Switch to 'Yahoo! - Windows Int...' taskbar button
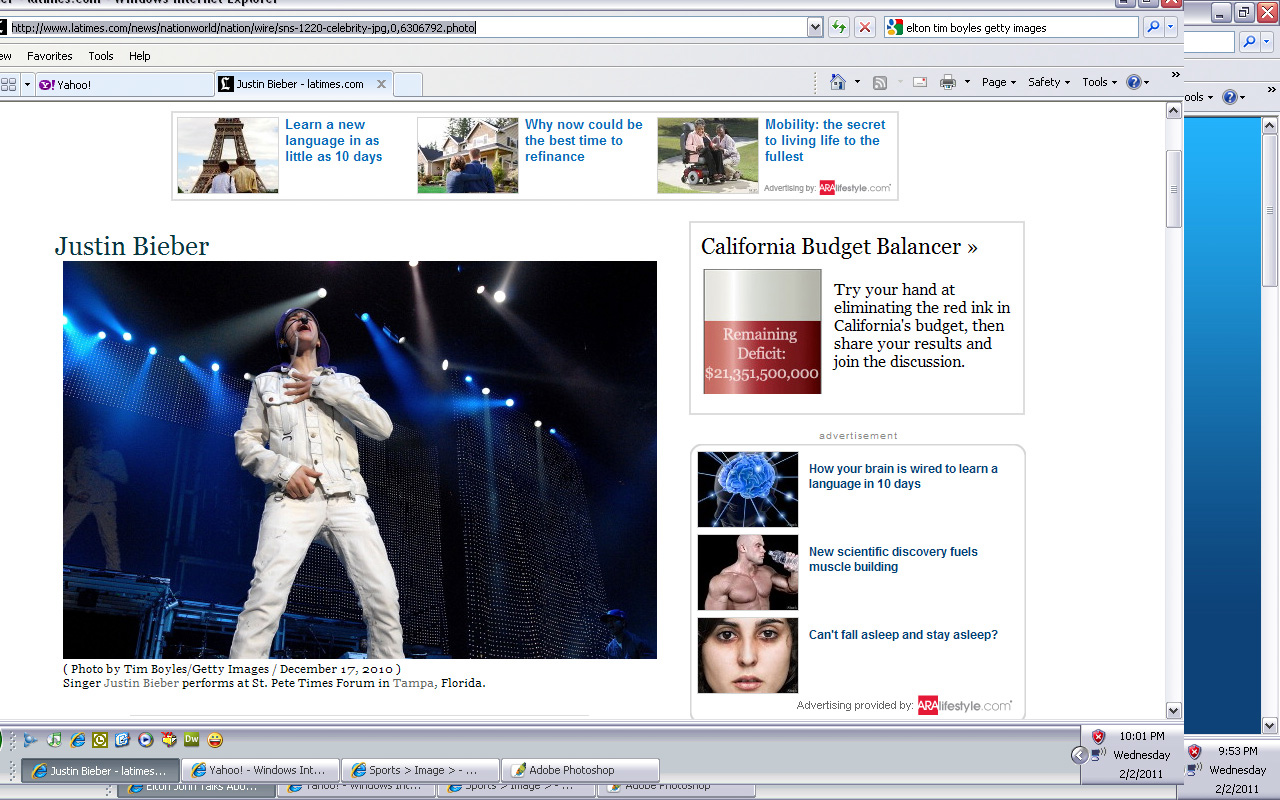The height and width of the screenshot is (800, 1280). (x=260, y=770)
